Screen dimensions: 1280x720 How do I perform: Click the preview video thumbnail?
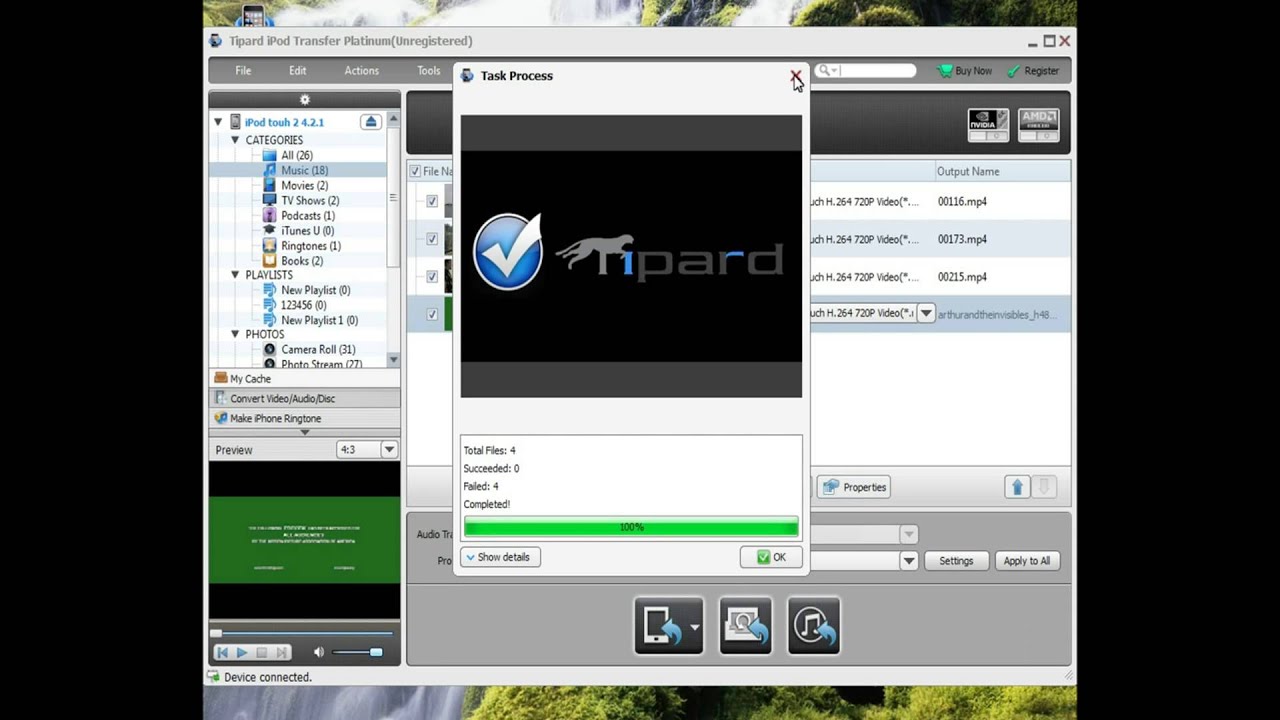[x=304, y=540]
